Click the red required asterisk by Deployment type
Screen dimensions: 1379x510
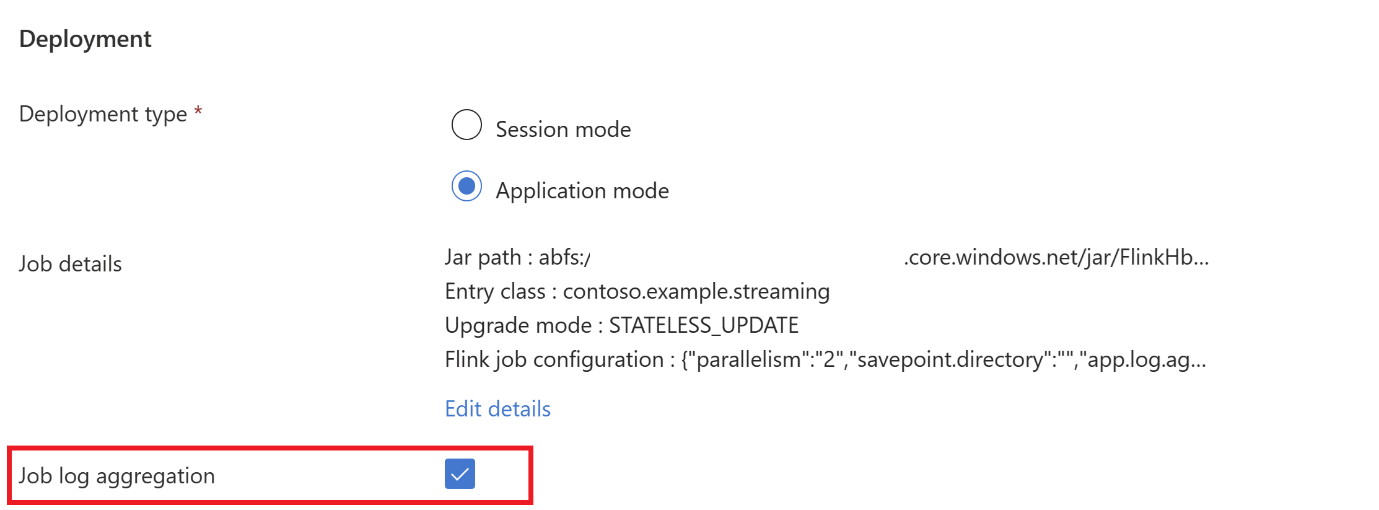(x=198, y=113)
